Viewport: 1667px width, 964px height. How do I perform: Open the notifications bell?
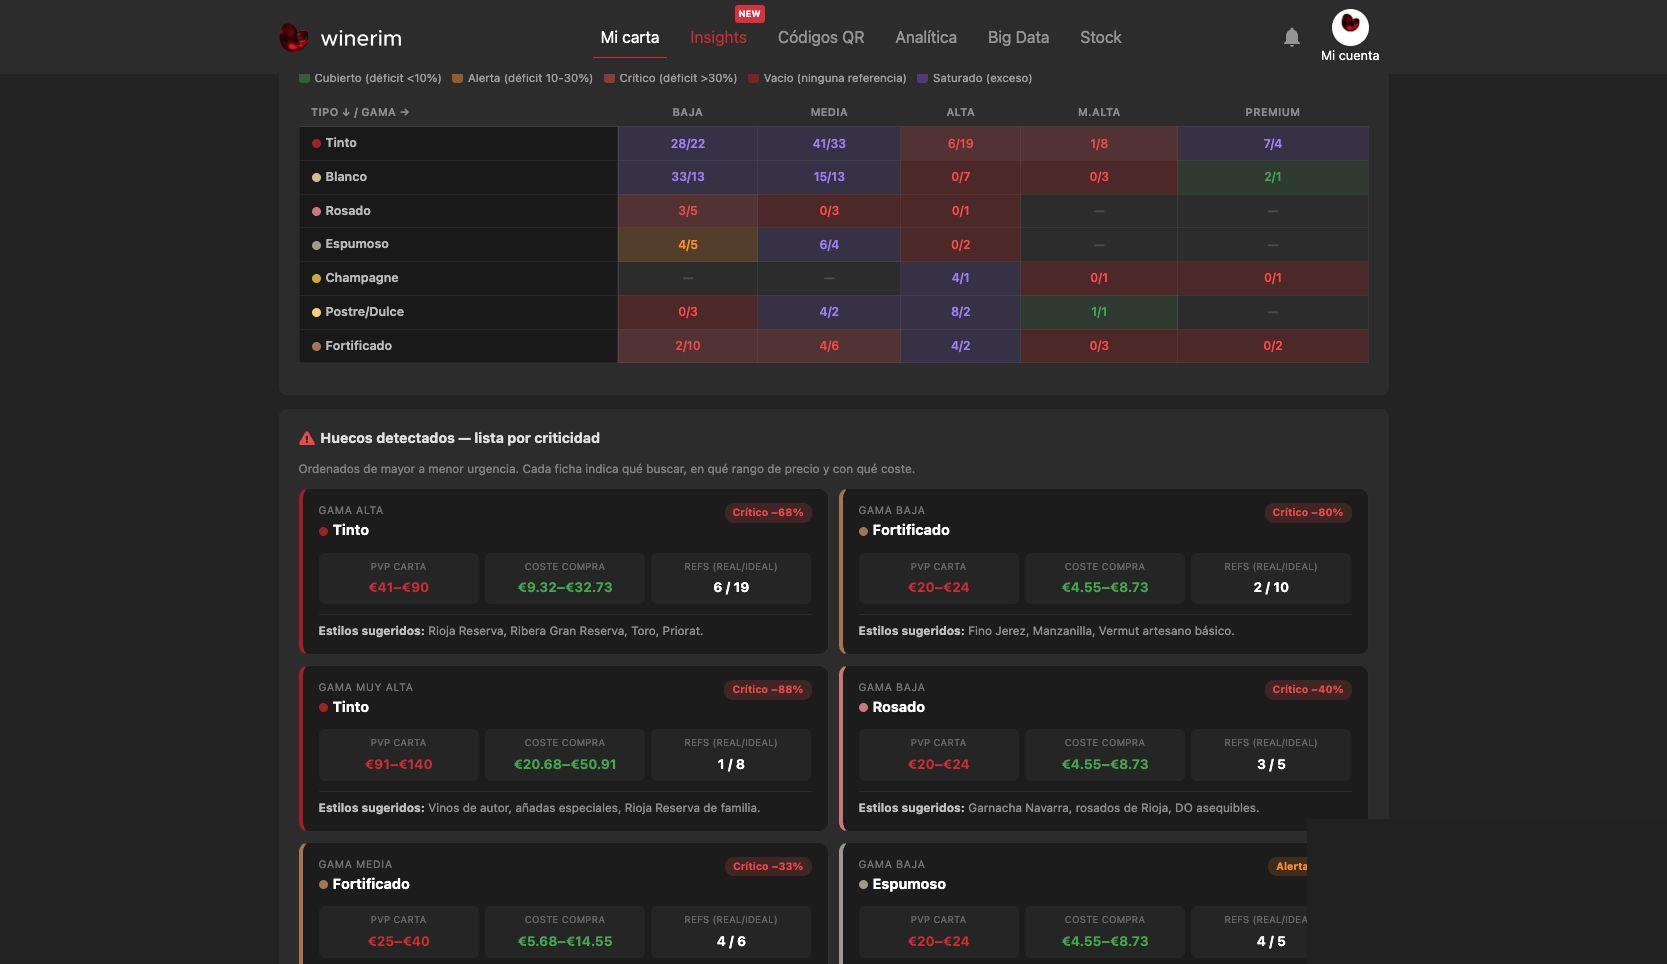(1292, 37)
